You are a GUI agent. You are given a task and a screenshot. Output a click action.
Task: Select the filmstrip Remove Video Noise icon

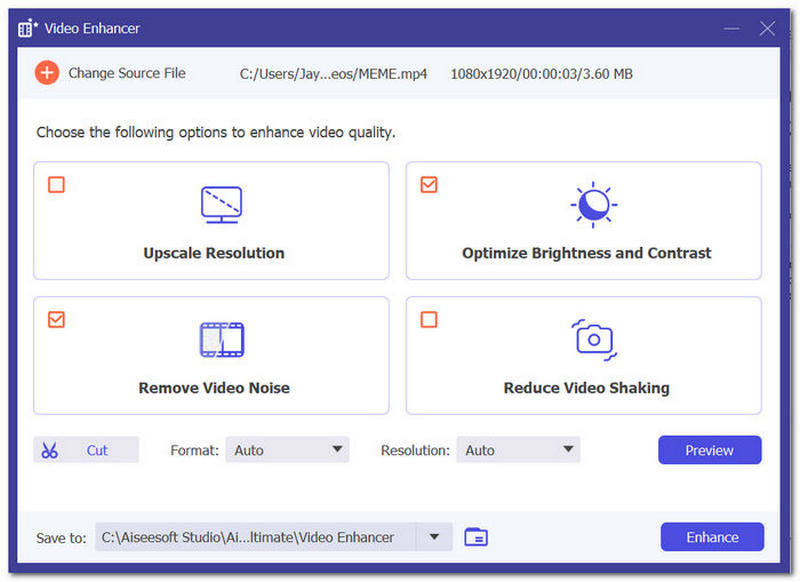click(221, 339)
